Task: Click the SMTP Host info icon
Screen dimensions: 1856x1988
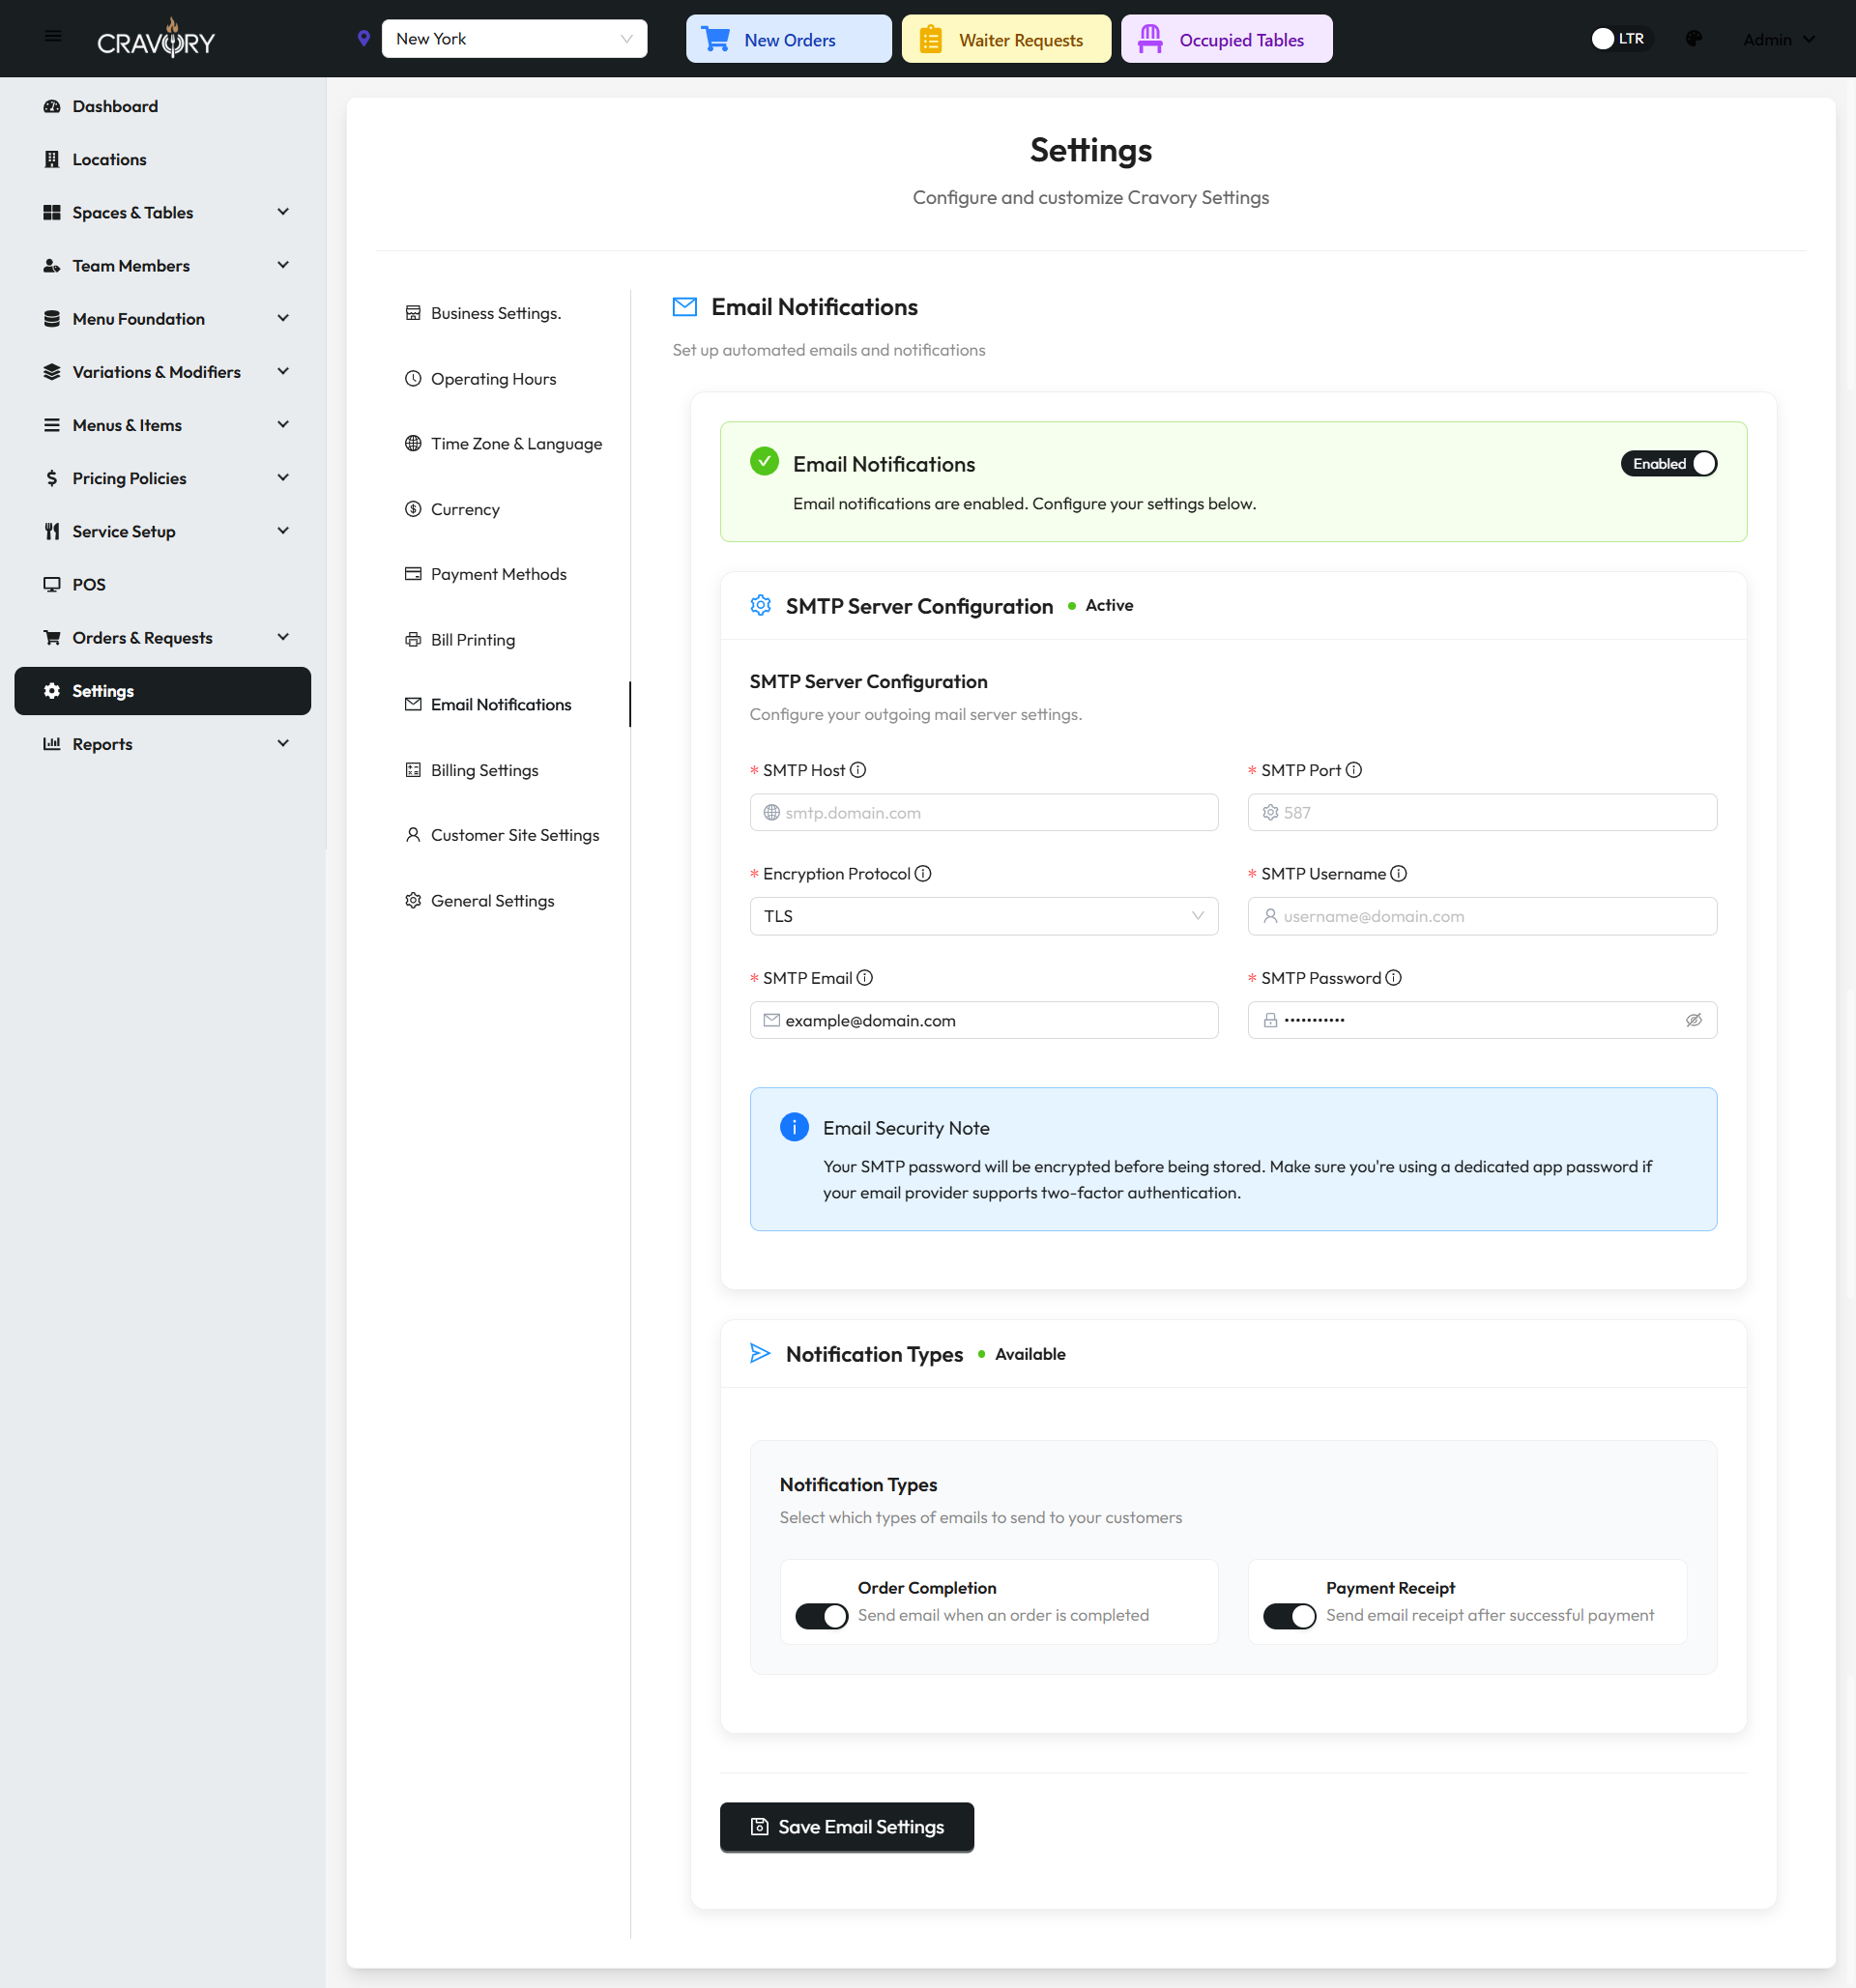Action: pos(858,770)
